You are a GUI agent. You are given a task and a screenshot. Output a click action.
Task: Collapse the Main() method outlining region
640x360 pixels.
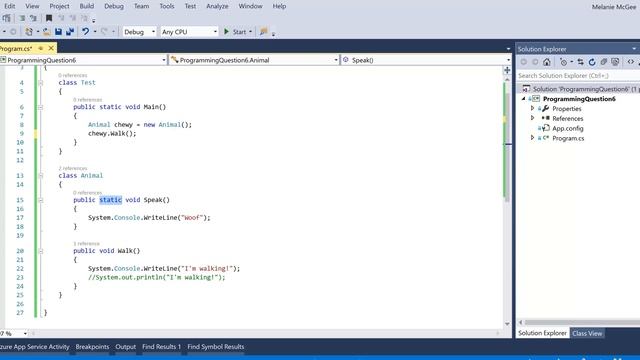(x=40, y=107)
